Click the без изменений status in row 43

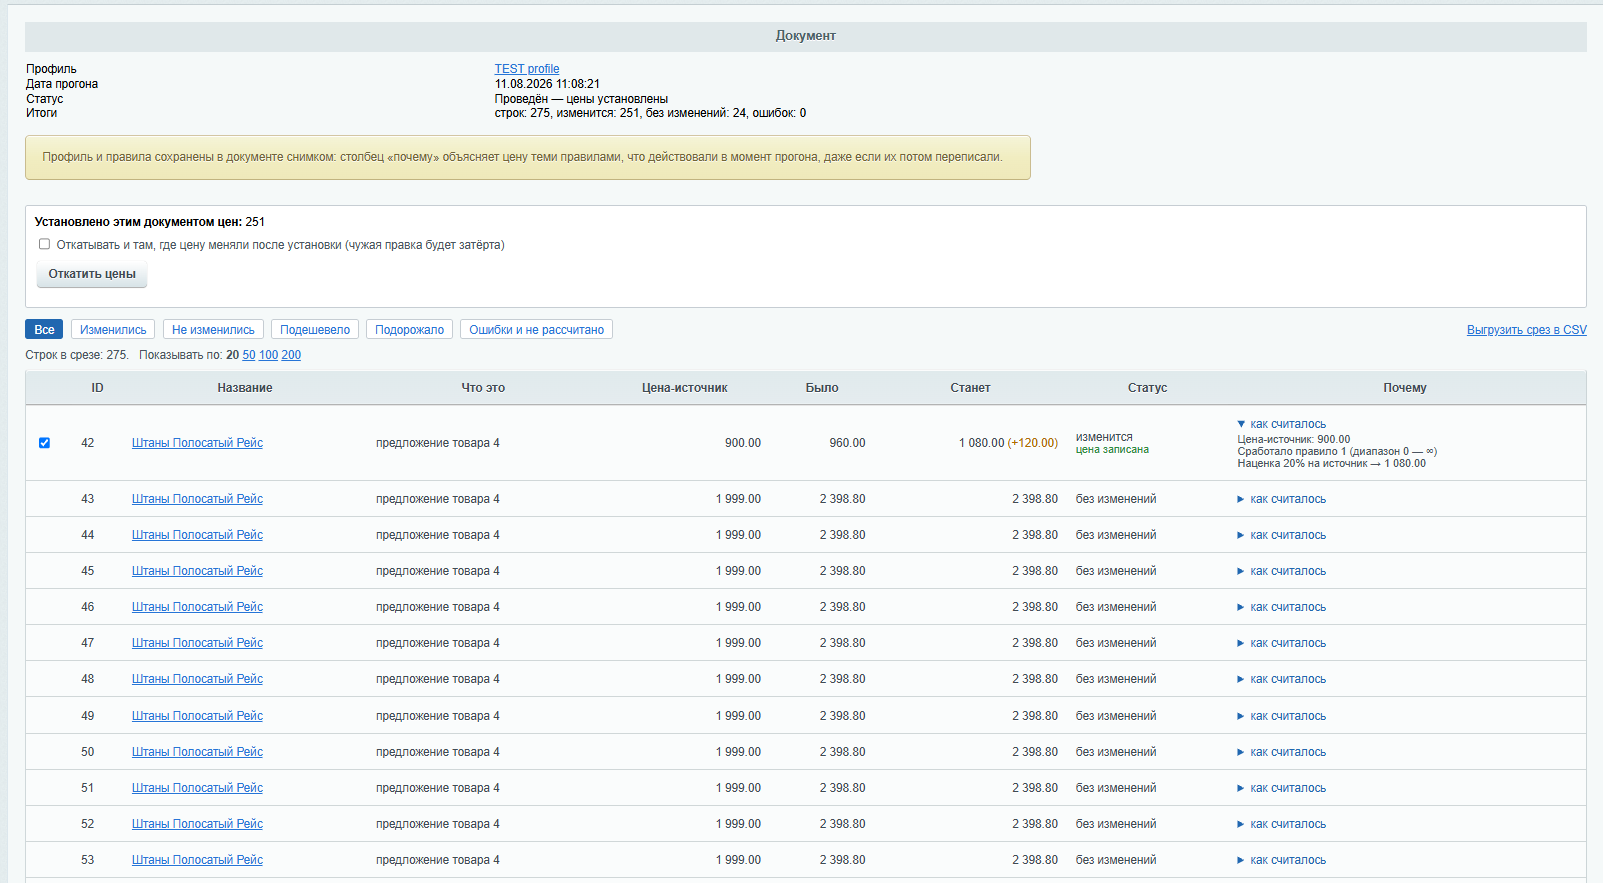1116,499
